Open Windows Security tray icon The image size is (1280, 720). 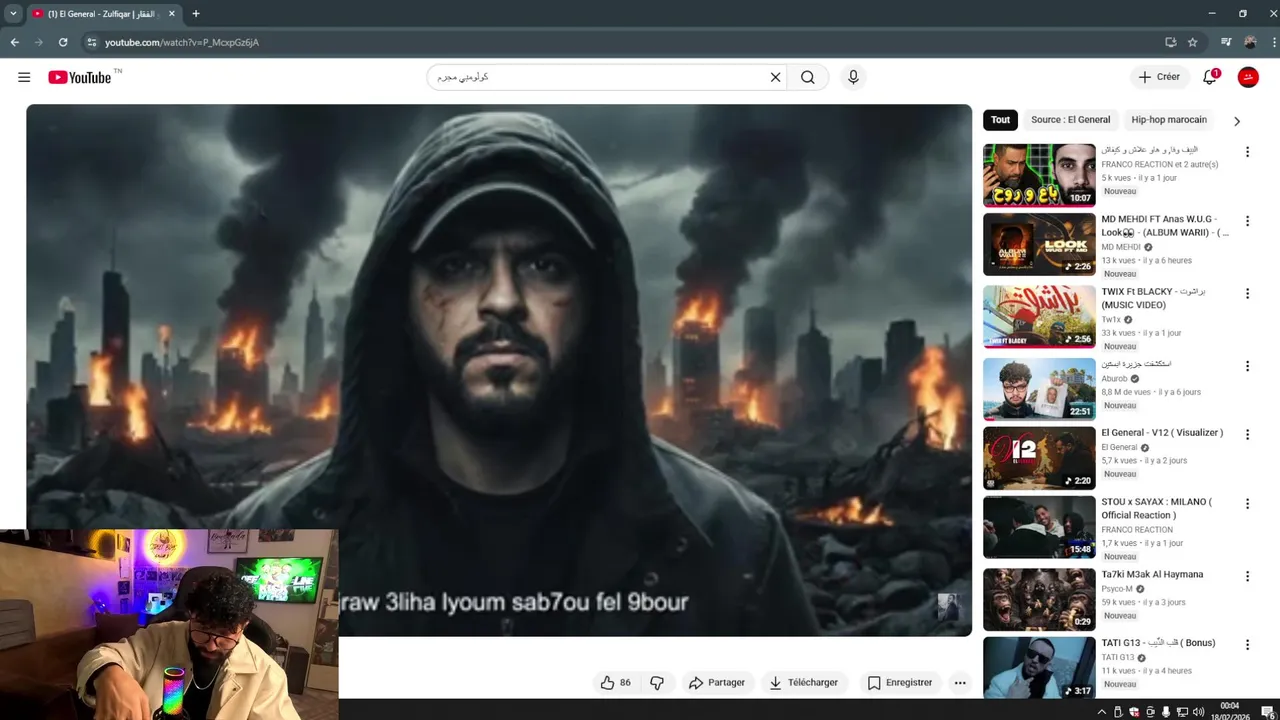click(x=1134, y=712)
